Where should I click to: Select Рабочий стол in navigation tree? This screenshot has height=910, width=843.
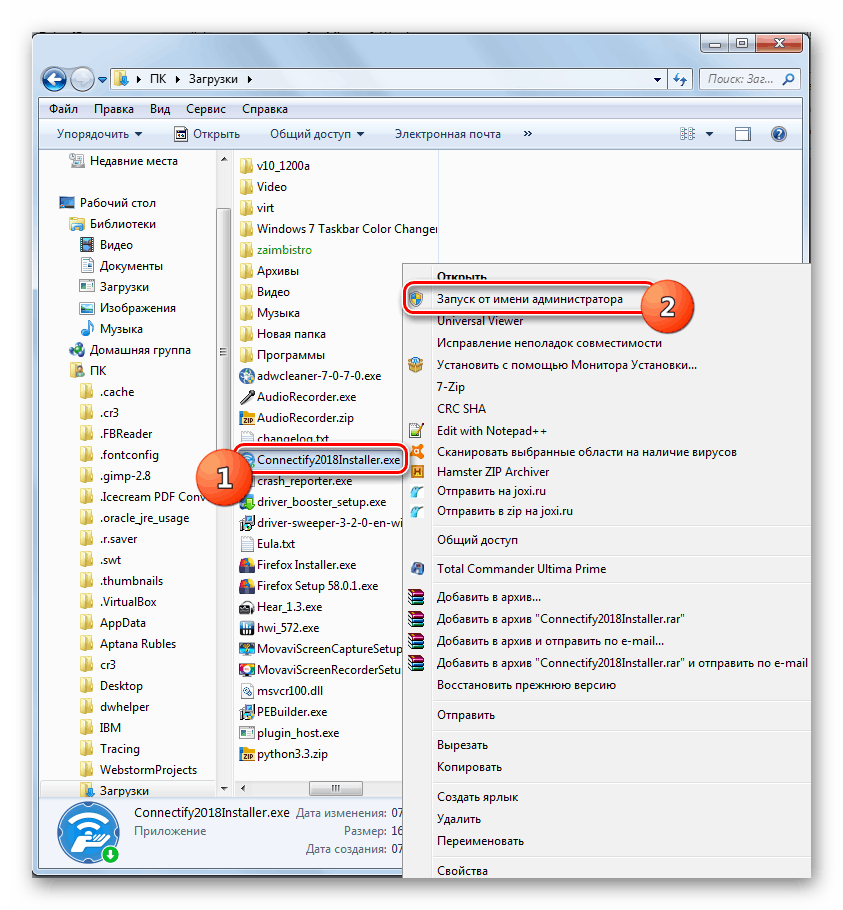tap(118, 203)
